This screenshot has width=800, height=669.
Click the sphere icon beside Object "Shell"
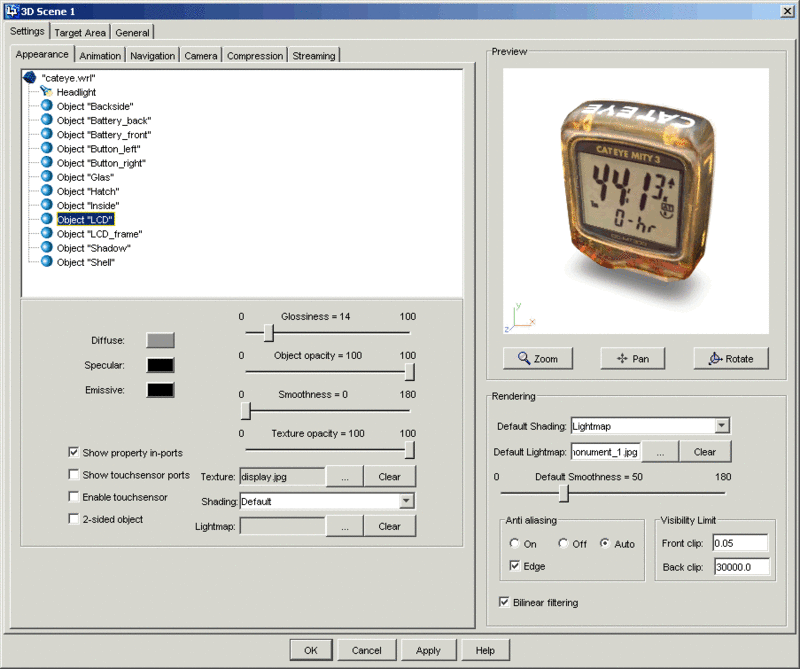[46, 261]
